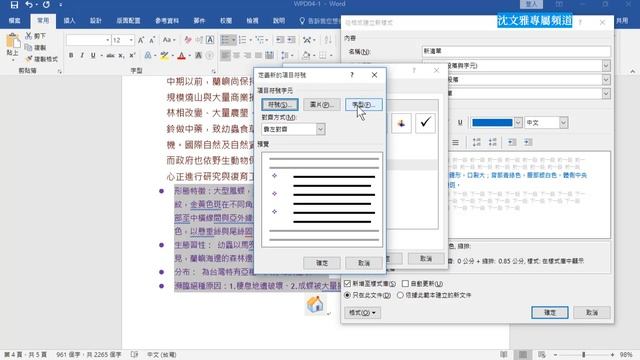The width and height of the screenshot is (640, 360).
Task: Click the Copy (複製) icon in ribbon
Action: pyautogui.click(x=29, y=47)
